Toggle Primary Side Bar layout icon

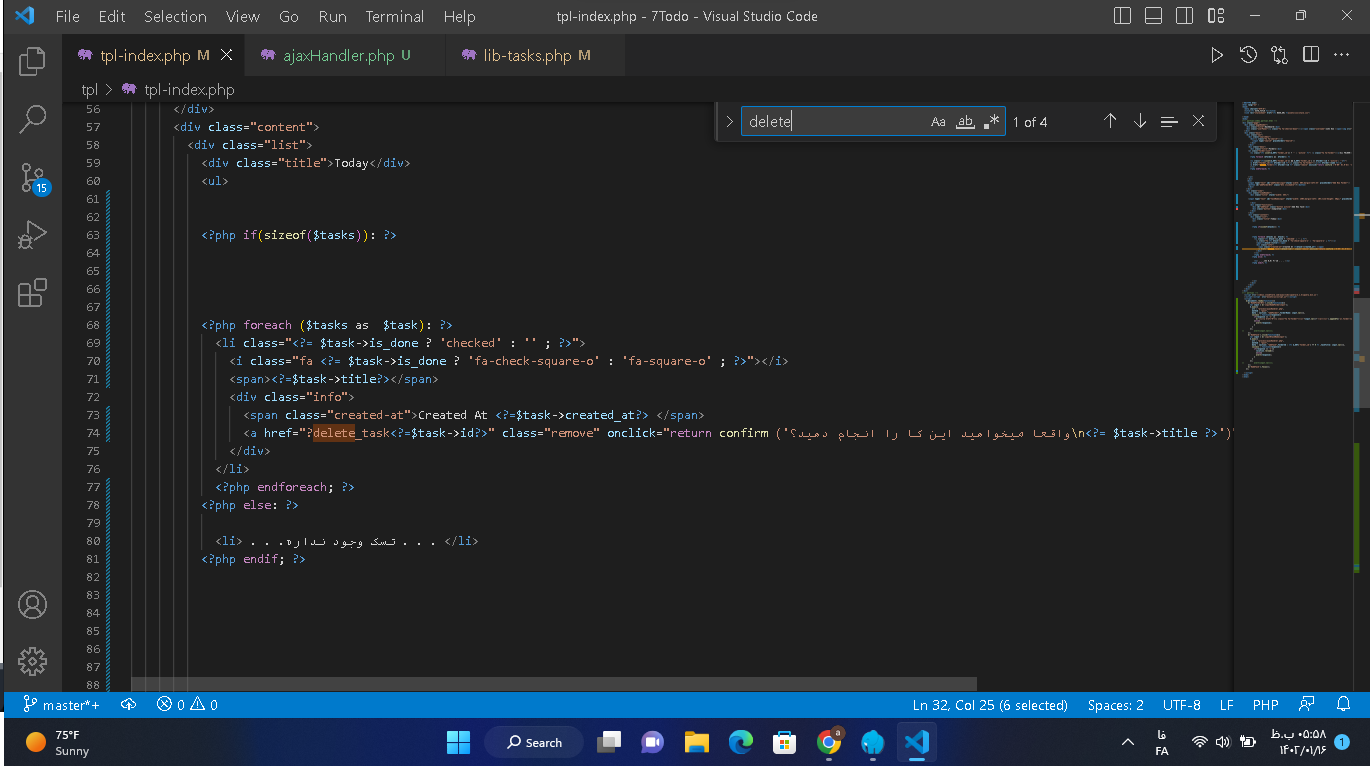[x=1123, y=16]
